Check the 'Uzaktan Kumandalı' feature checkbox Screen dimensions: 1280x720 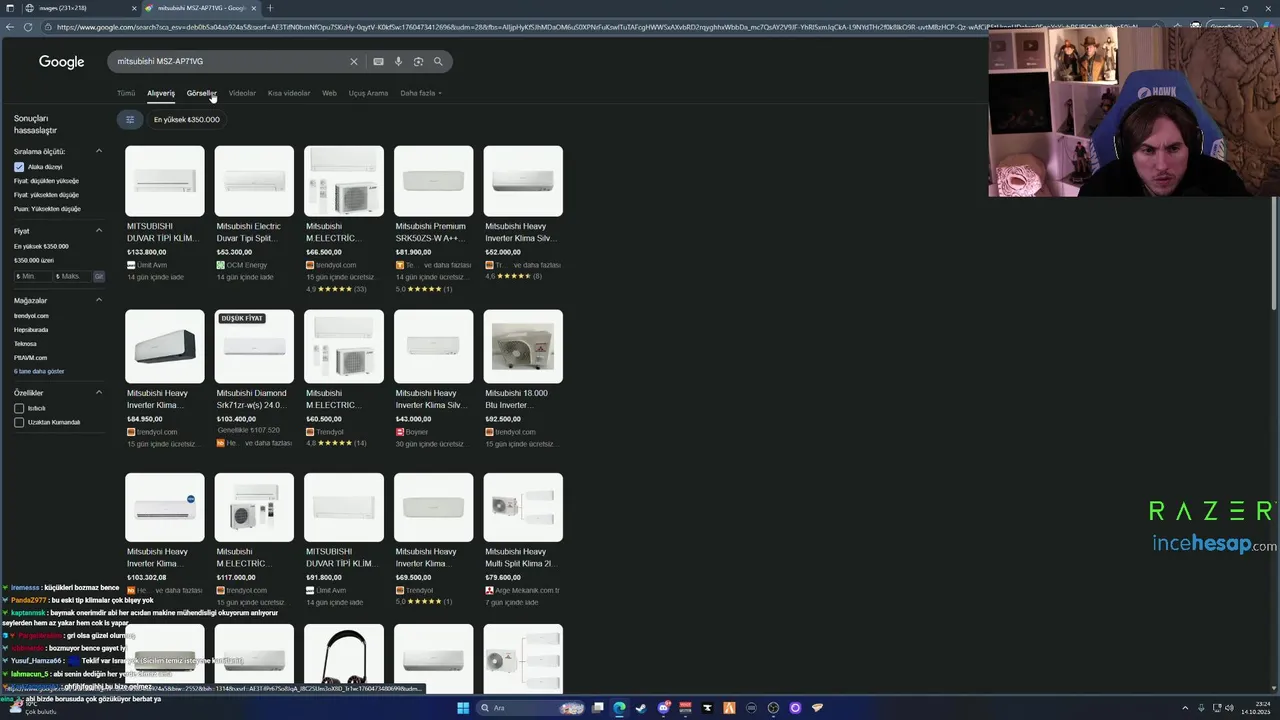coord(19,422)
